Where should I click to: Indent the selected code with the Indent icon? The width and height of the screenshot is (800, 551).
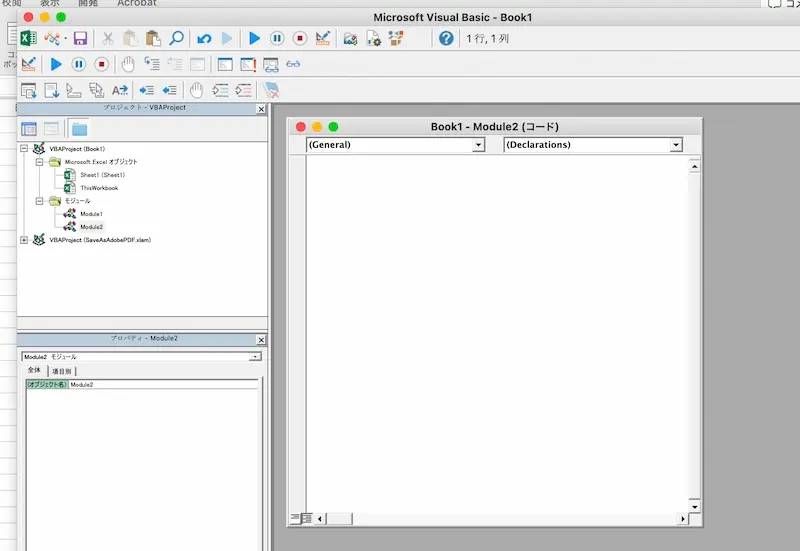click(146, 91)
